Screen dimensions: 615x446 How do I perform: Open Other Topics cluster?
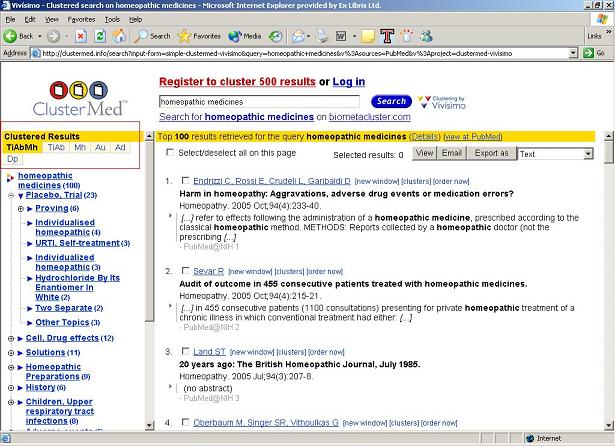coord(62,322)
